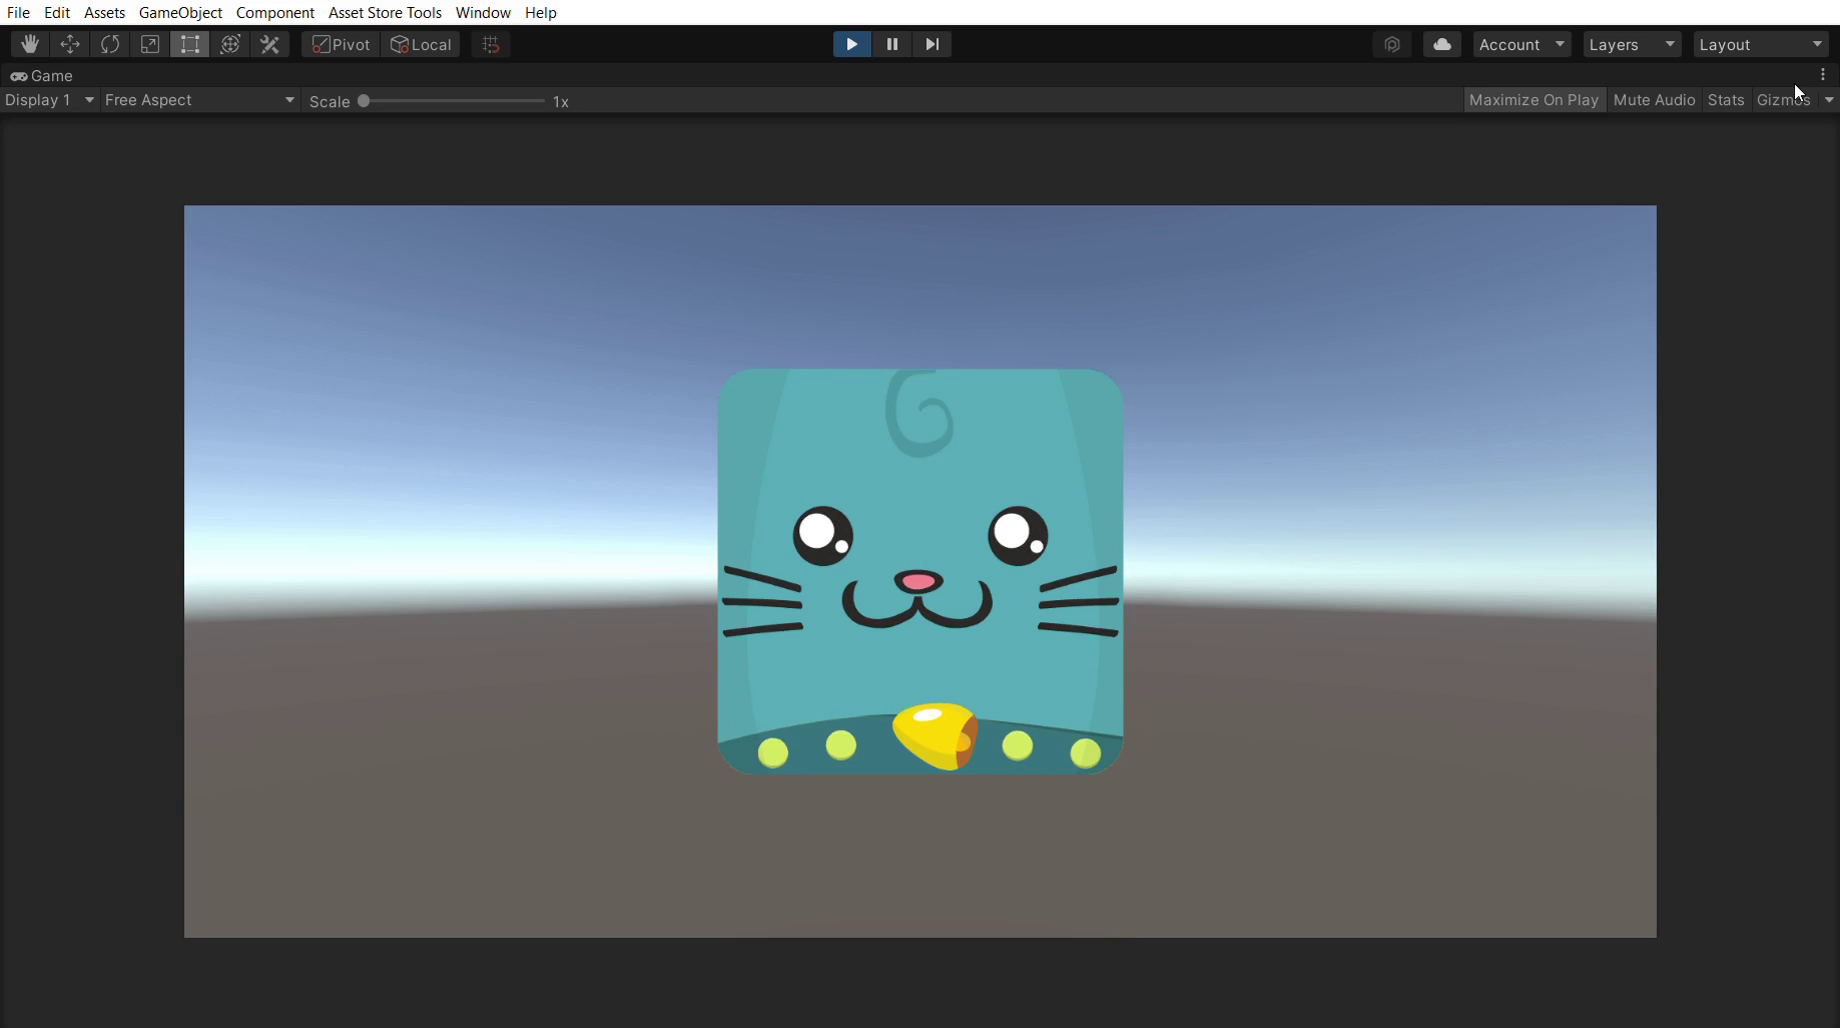The image size is (1840, 1028).
Task: Open the Free Aspect dropdown
Action: [x=200, y=100]
